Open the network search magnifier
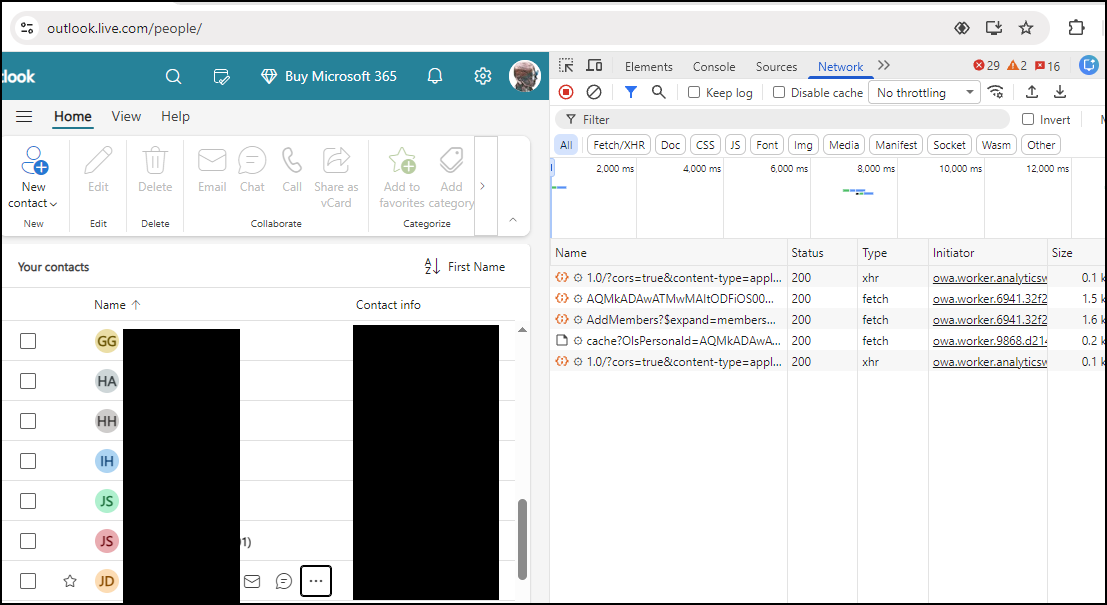The width and height of the screenshot is (1107, 605). [659, 92]
